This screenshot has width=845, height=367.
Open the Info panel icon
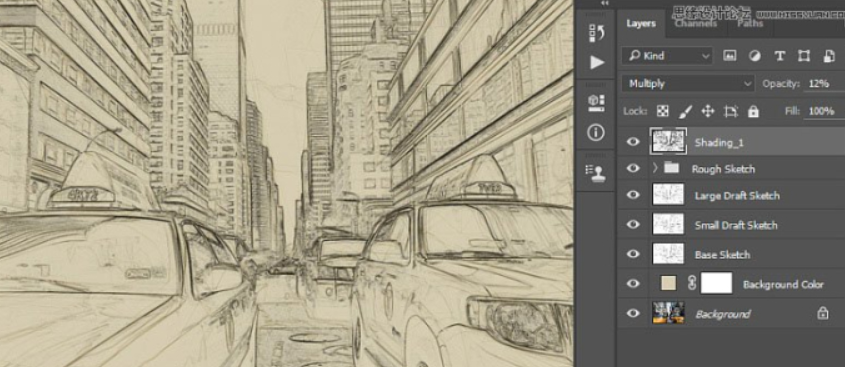coord(595,132)
